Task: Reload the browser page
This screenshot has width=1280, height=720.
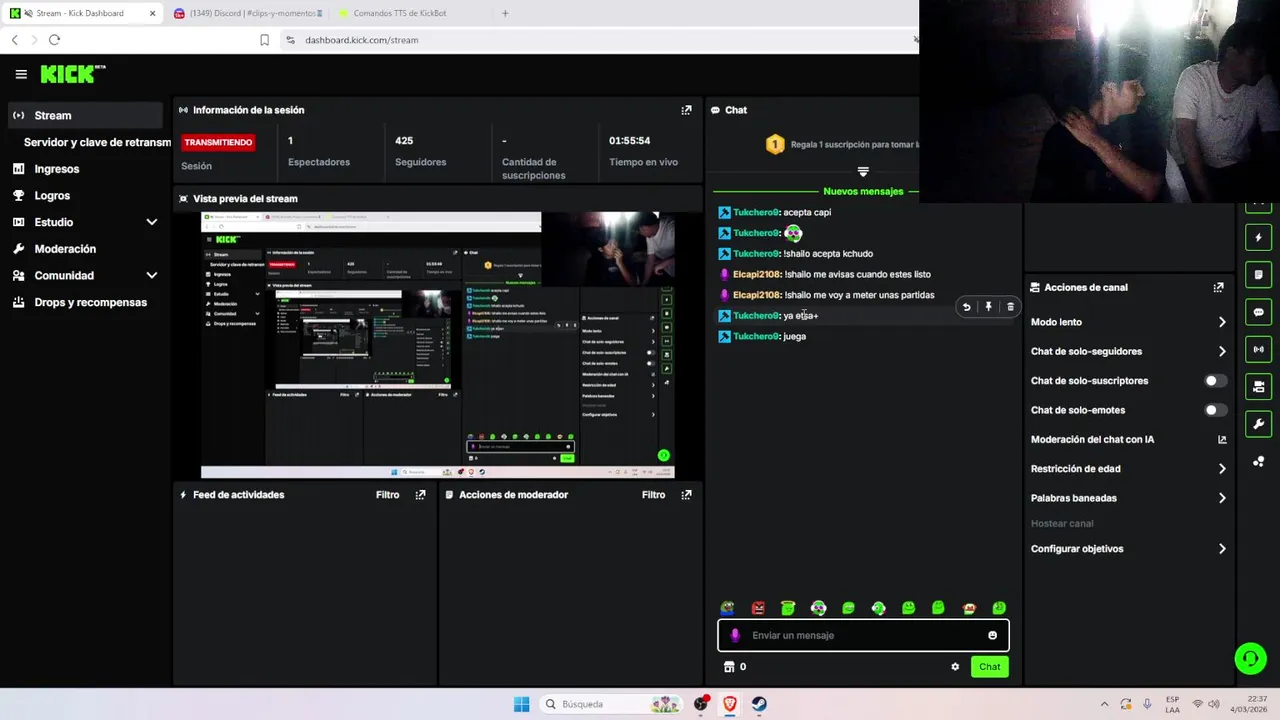Action: (x=54, y=40)
